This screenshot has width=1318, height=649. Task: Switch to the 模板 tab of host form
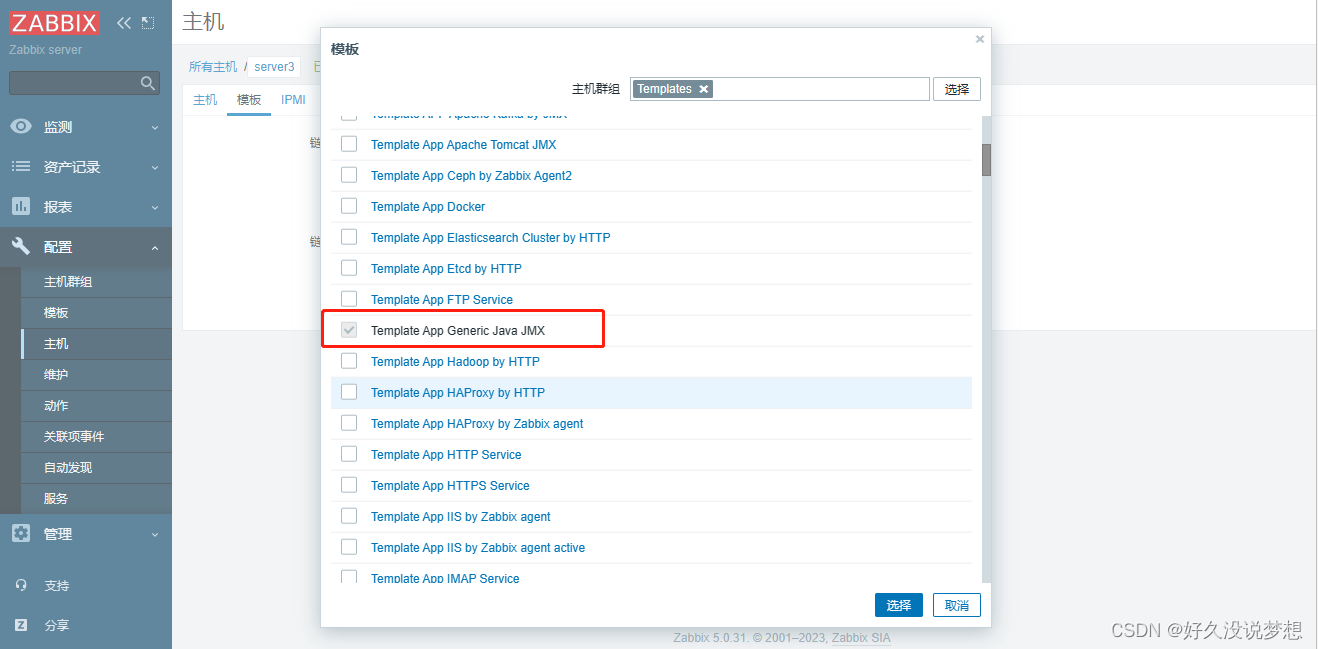pyautogui.click(x=249, y=100)
